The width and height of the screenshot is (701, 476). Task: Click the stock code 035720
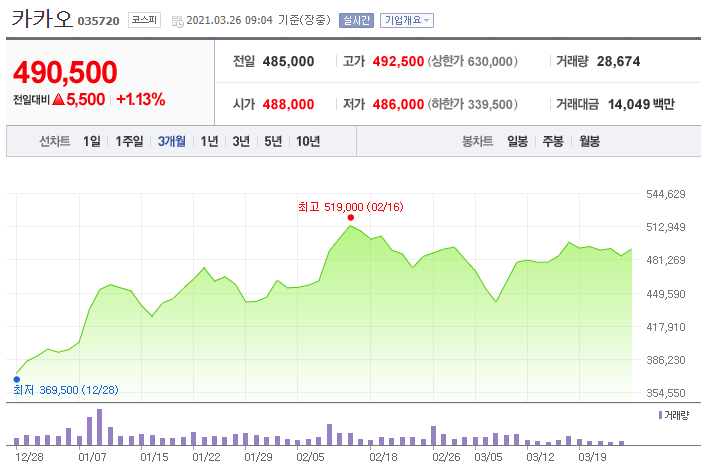click(98, 21)
